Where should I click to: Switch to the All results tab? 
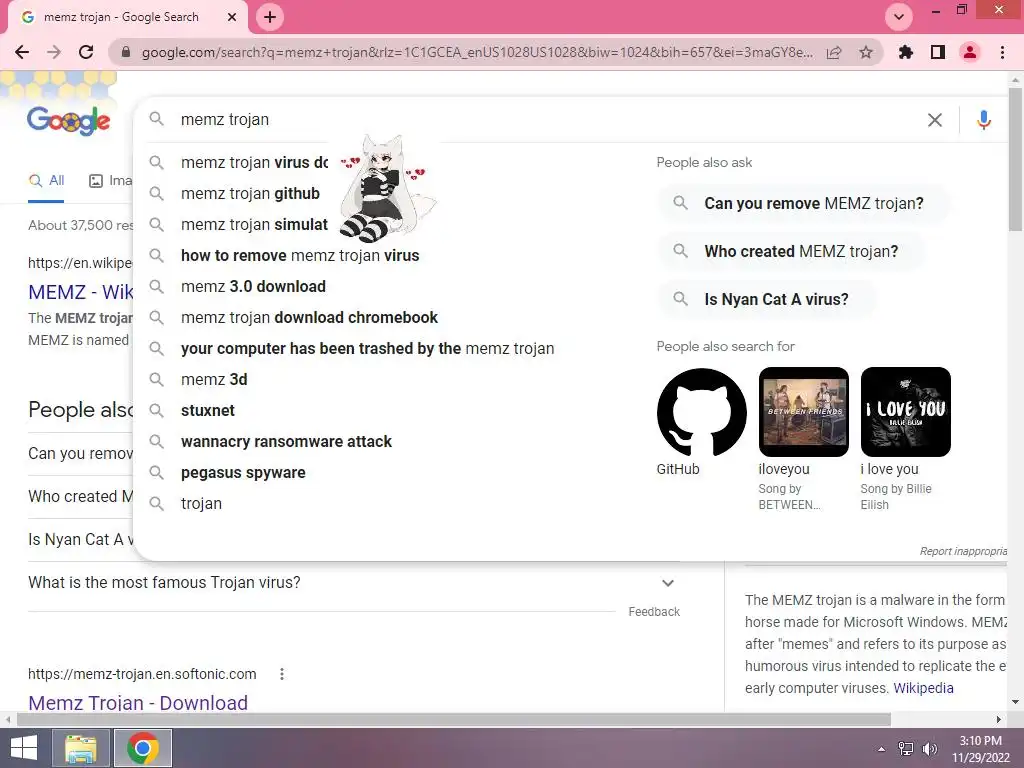point(46,181)
